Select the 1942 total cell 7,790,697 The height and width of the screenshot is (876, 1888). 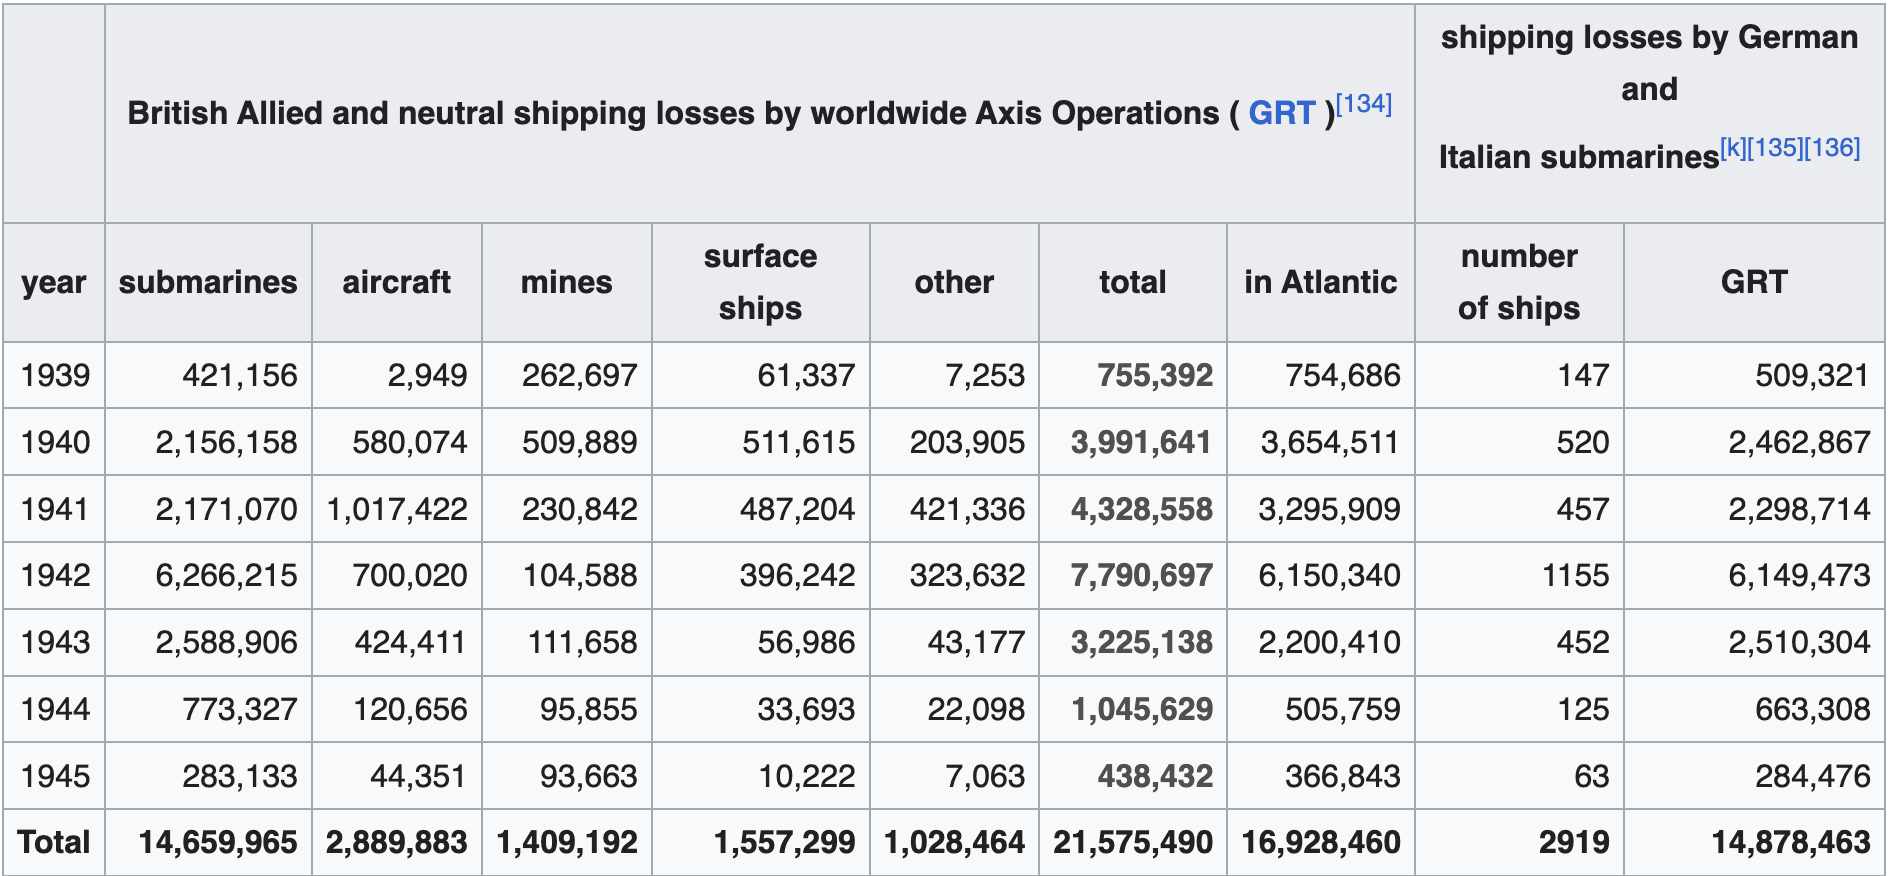pos(1141,576)
